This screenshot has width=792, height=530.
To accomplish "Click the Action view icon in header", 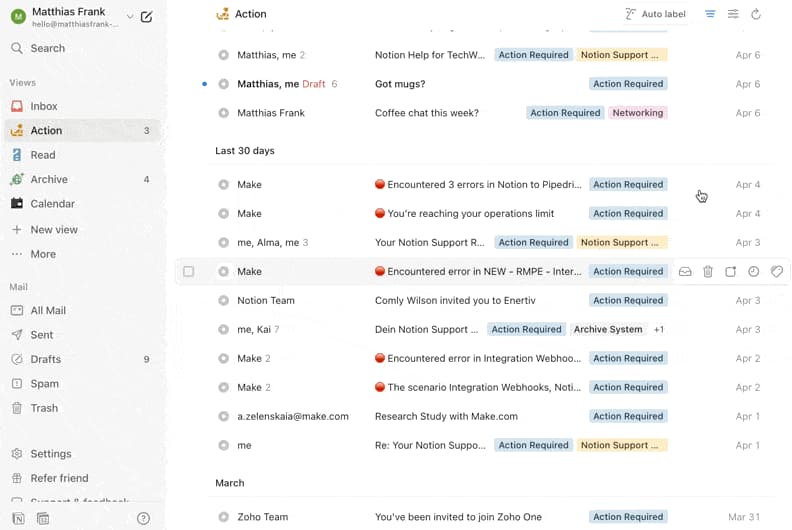I will point(222,14).
